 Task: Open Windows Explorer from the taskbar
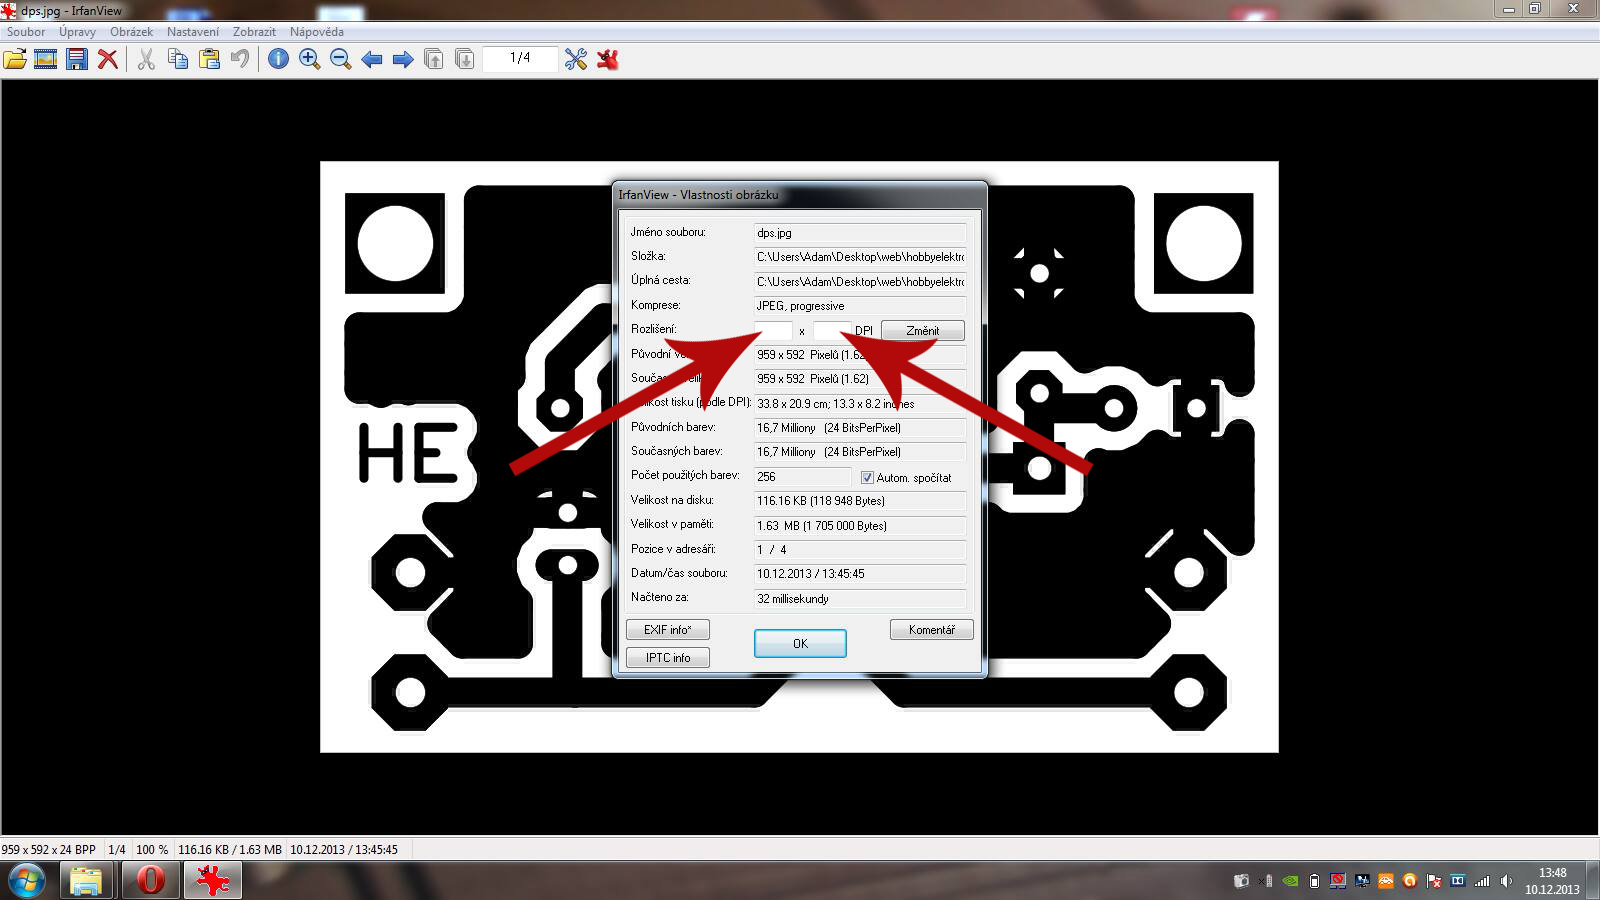point(86,881)
